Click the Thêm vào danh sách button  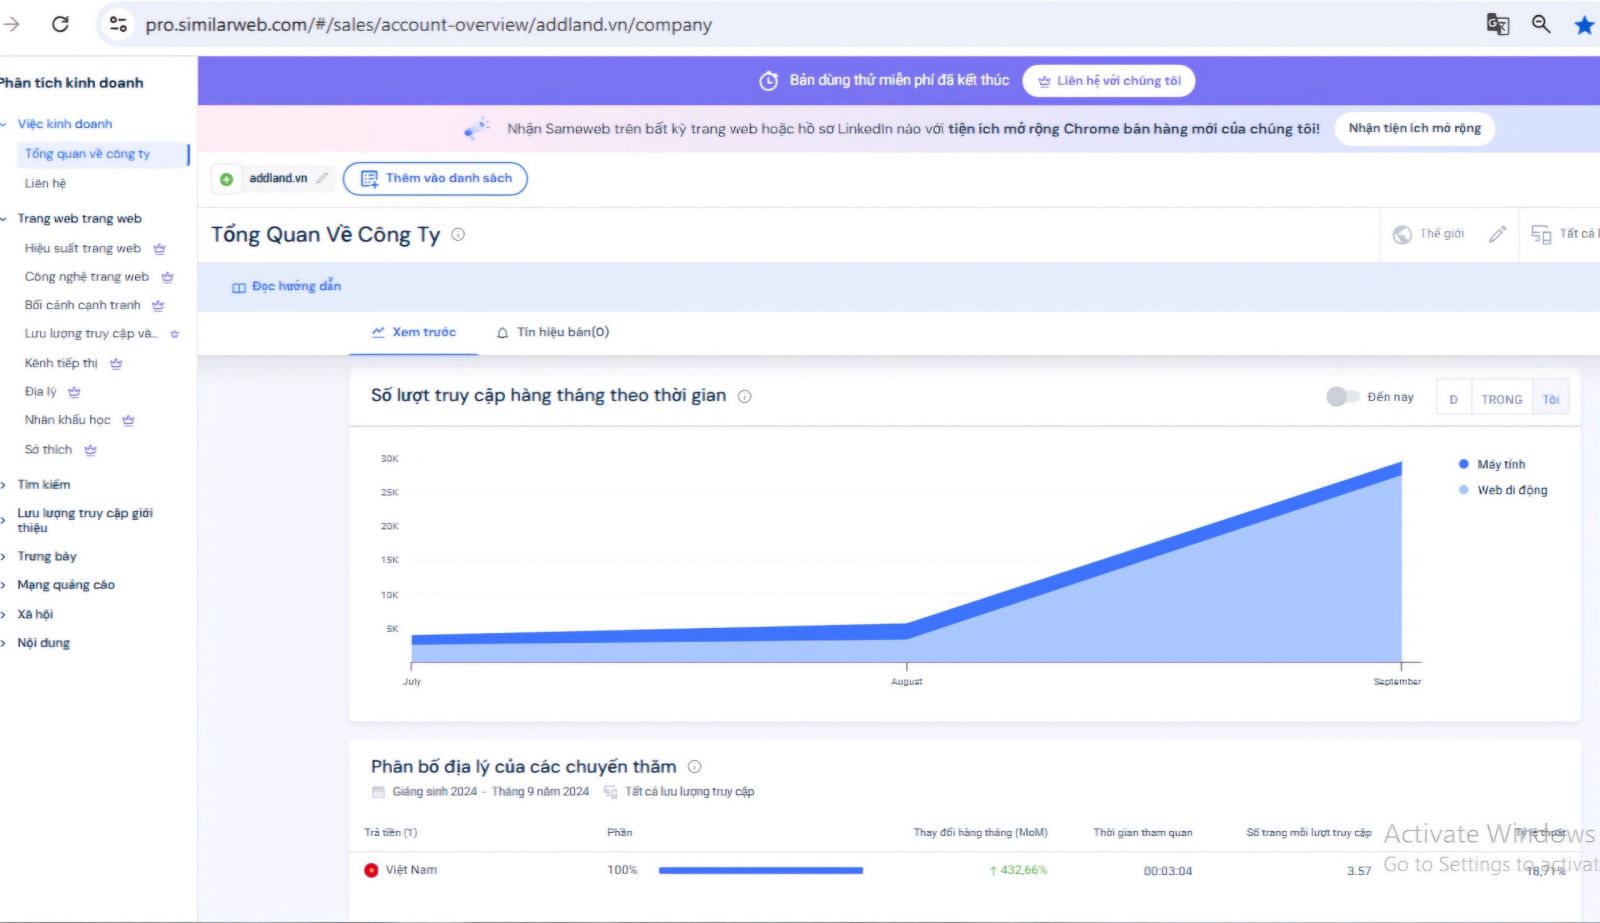(435, 178)
